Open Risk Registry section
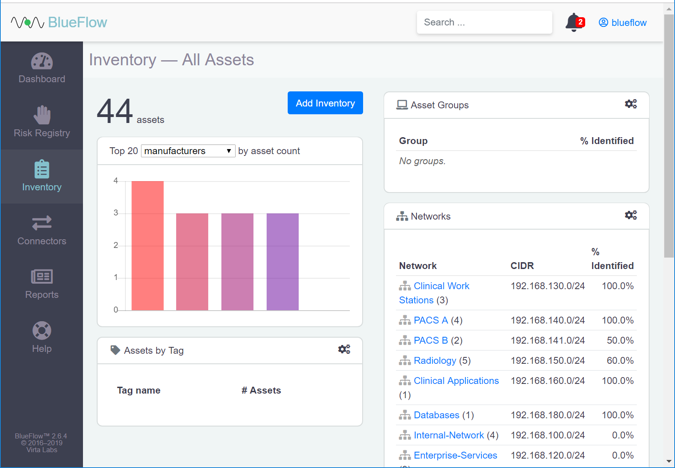Screen dimensions: 675x468 pyautogui.click(x=41, y=123)
